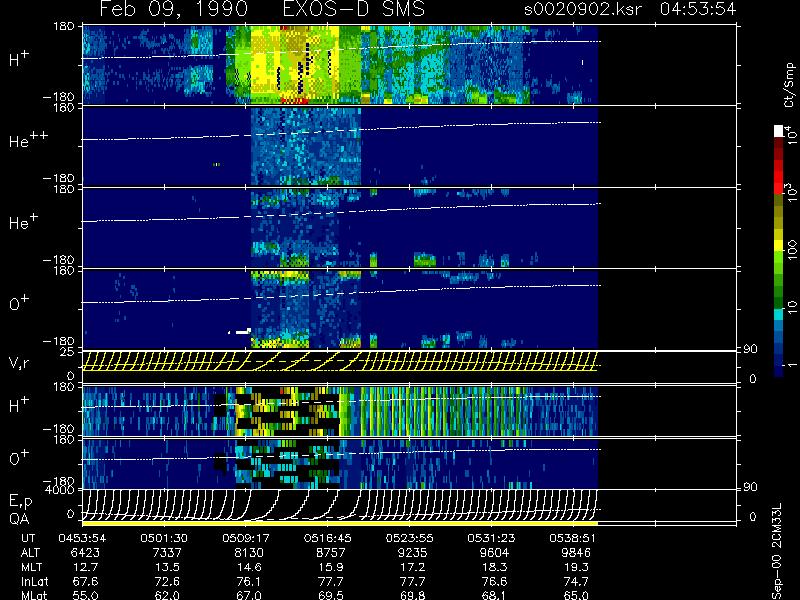Image resolution: width=800 pixels, height=600 pixels.
Task: Click the "25" axis label beside V,r
Action: [68, 352]
